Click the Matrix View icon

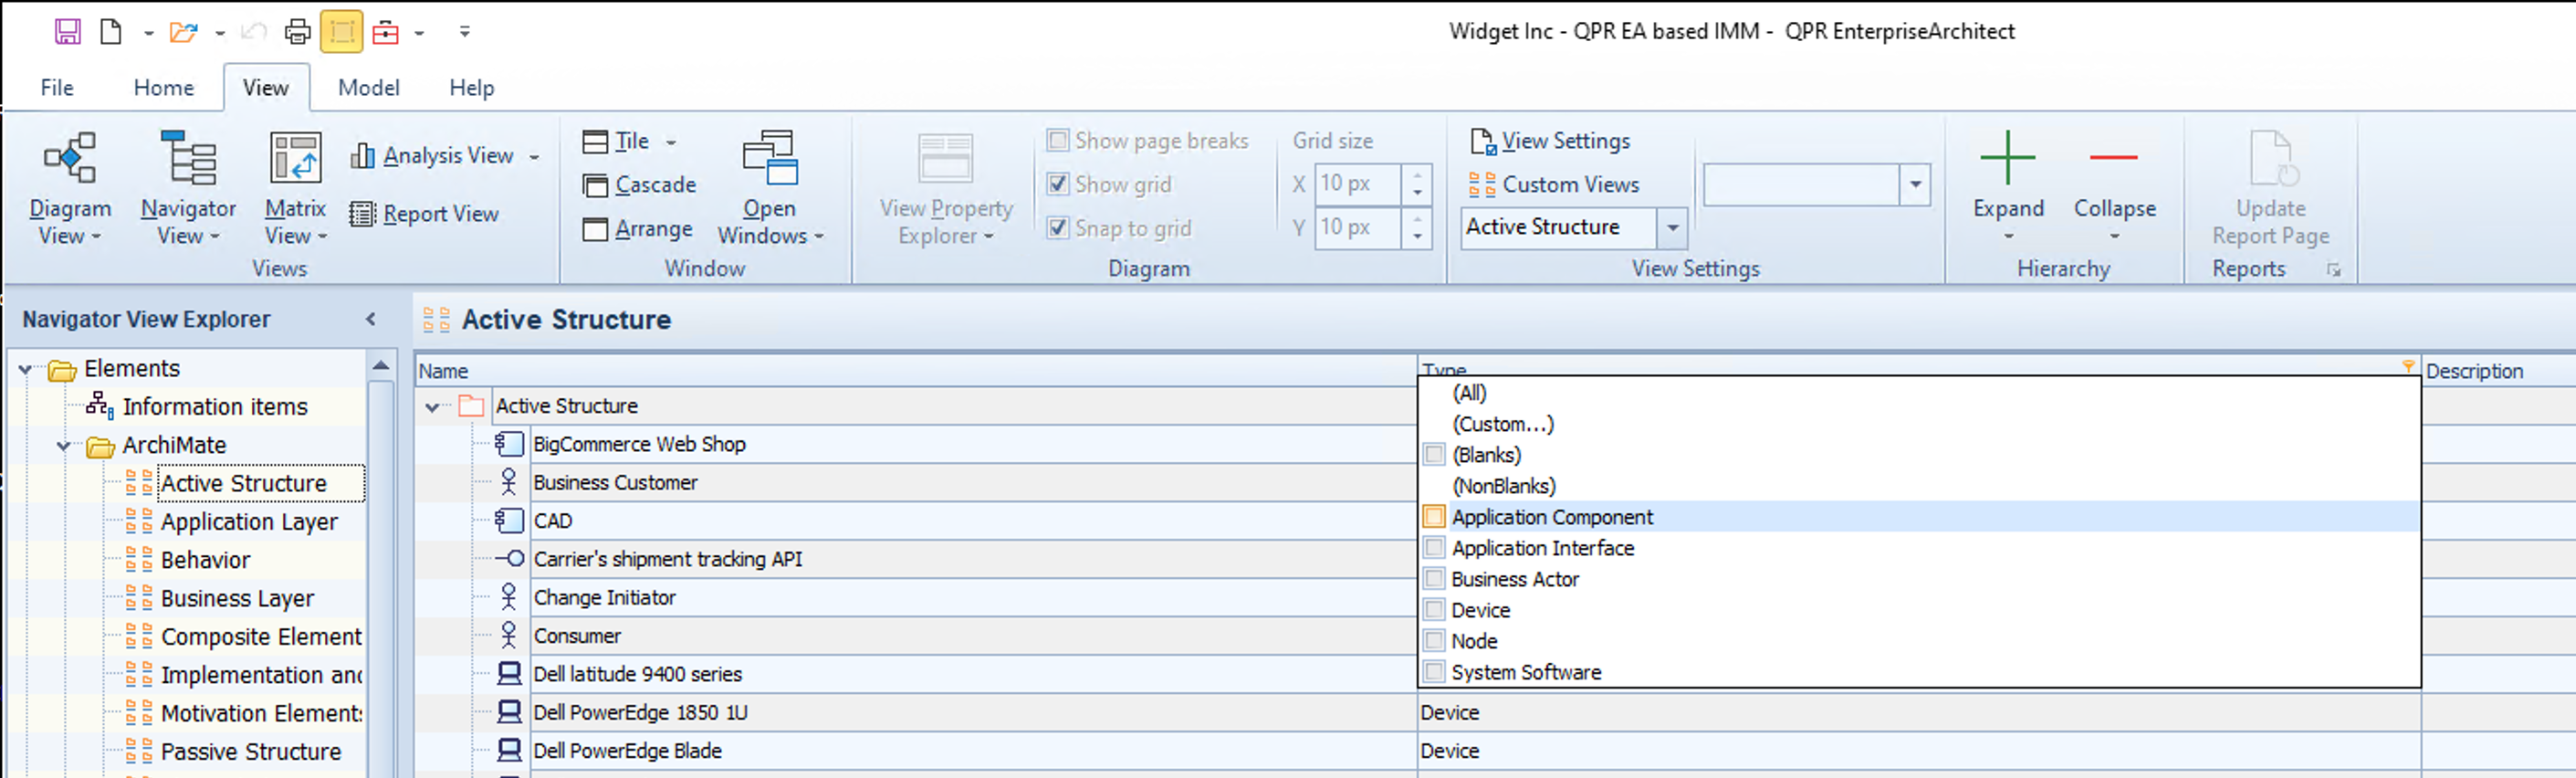tap(295, 160)
